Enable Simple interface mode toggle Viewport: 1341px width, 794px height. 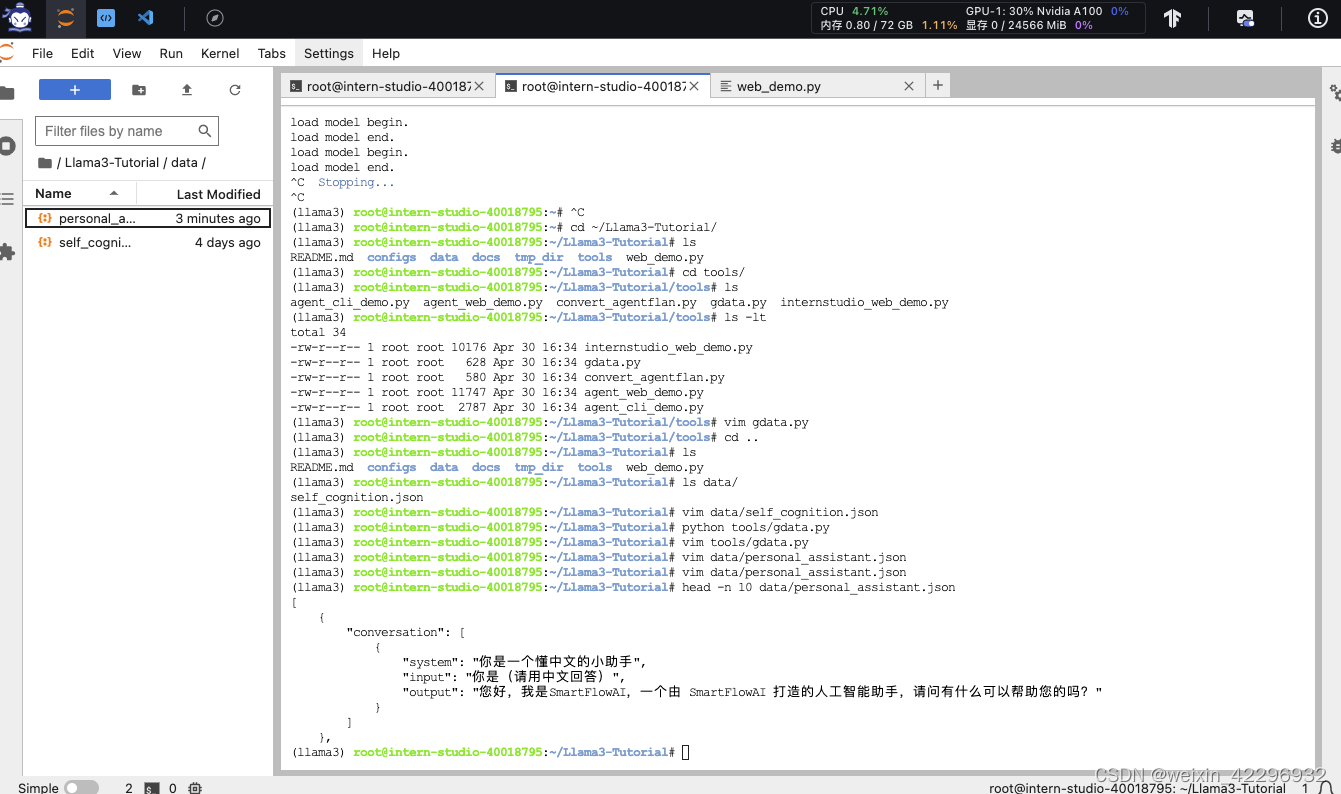(x=80, y=787)
